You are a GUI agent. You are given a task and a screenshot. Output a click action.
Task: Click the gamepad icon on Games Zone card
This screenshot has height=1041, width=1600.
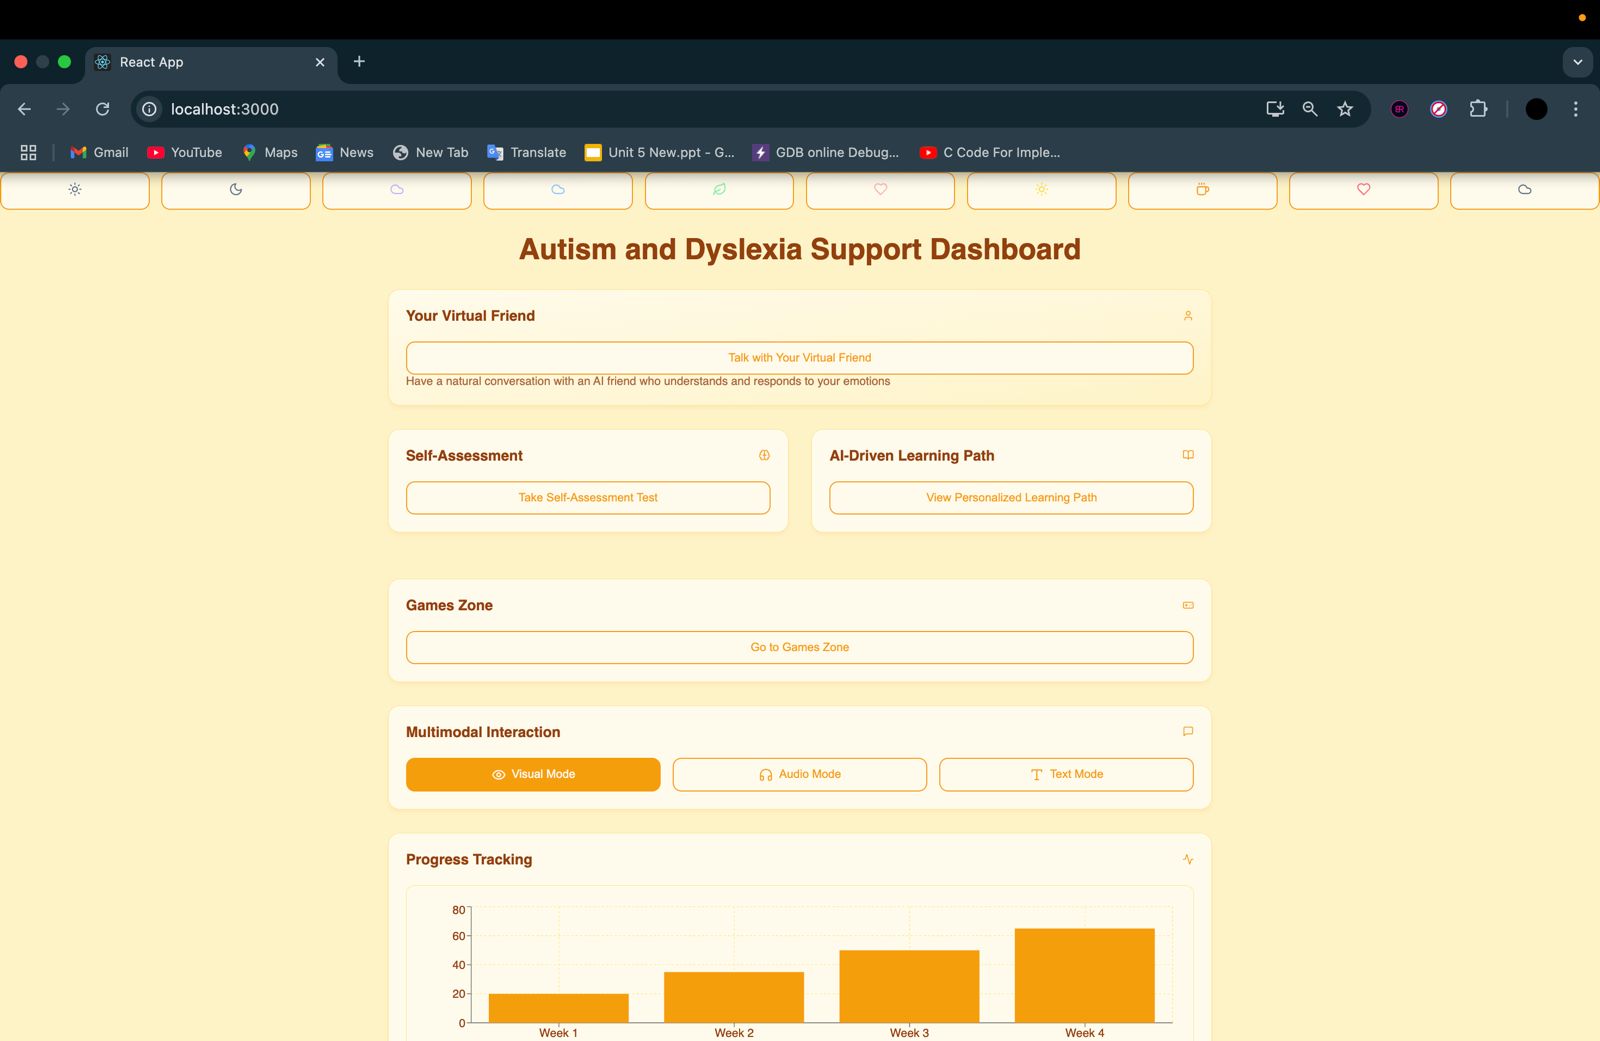click(x=1188, y=605)
